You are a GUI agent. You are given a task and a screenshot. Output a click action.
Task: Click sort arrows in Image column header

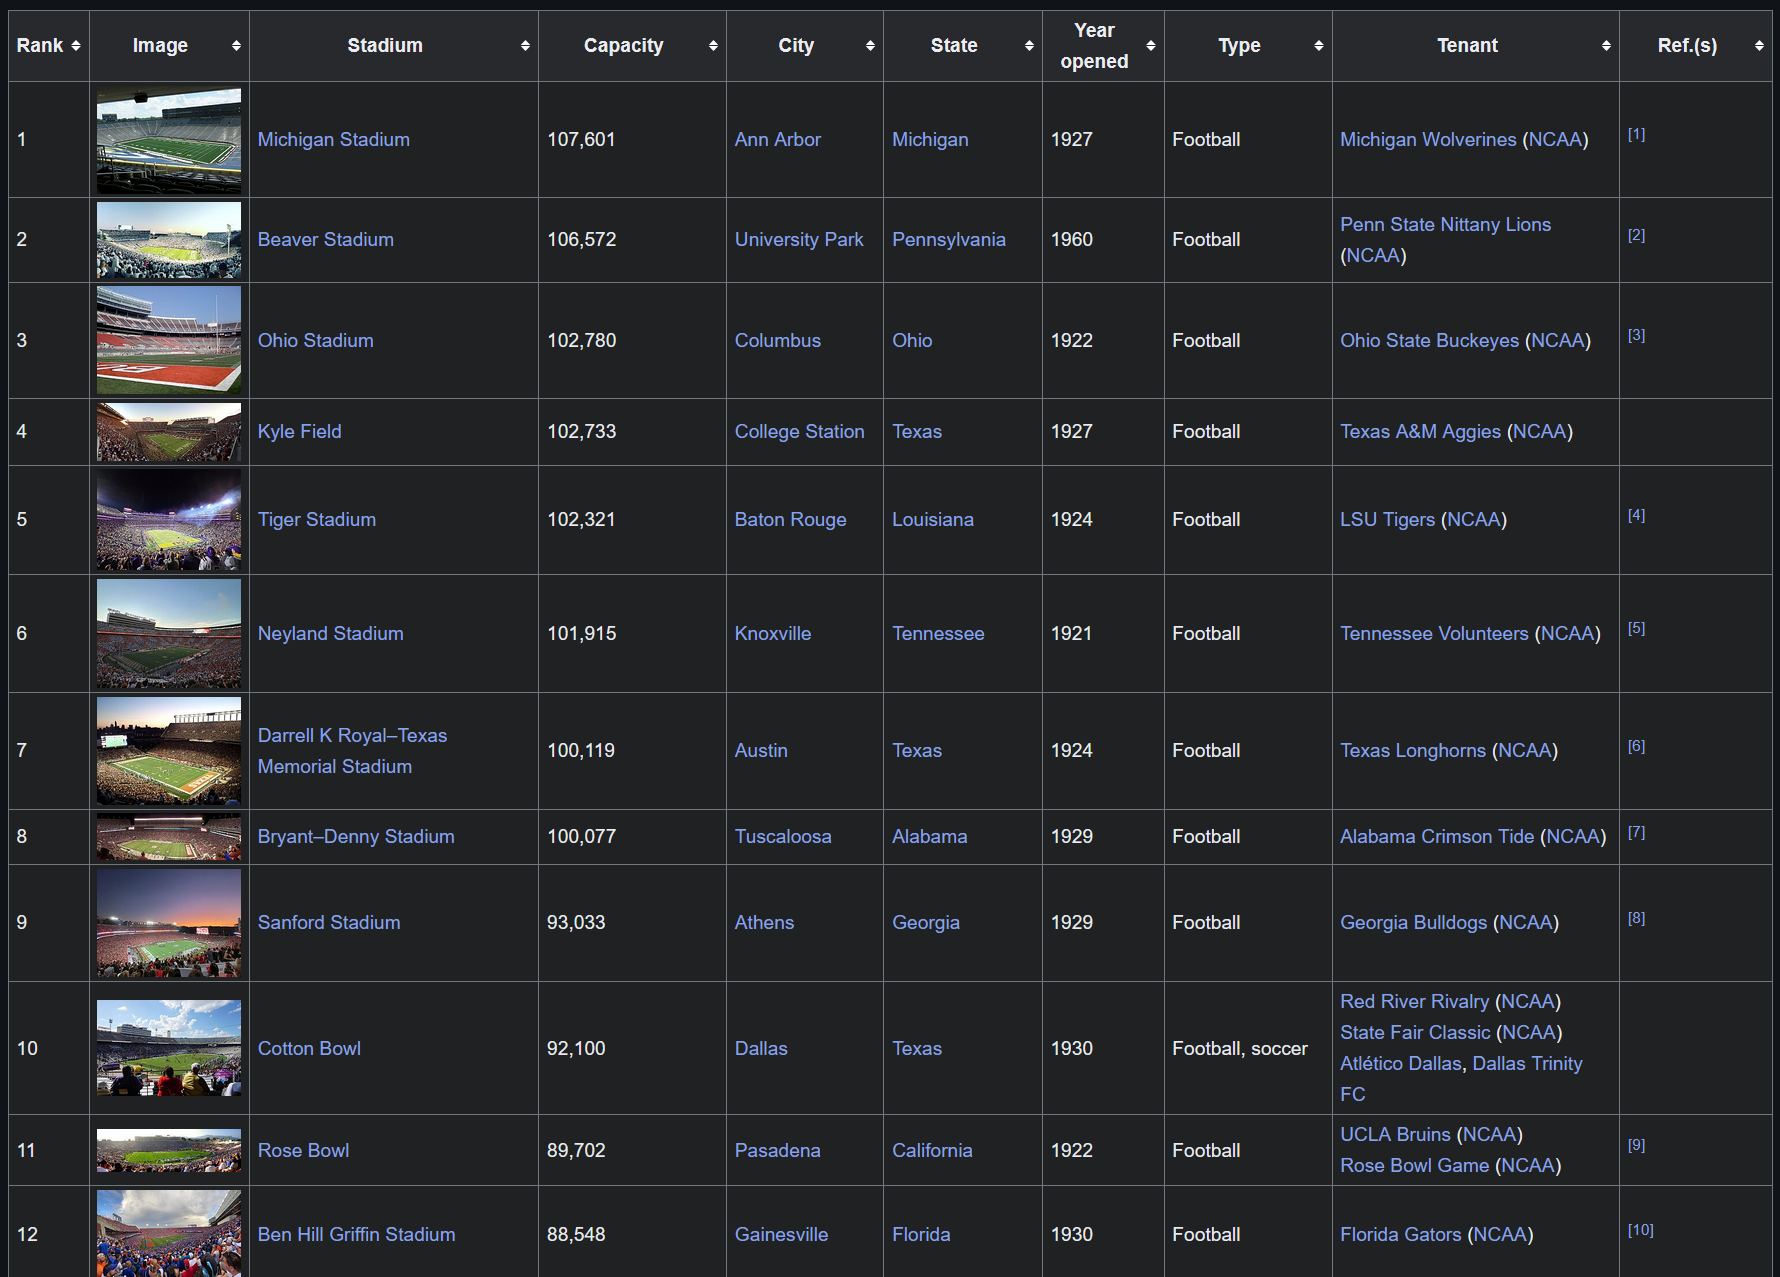236,46
